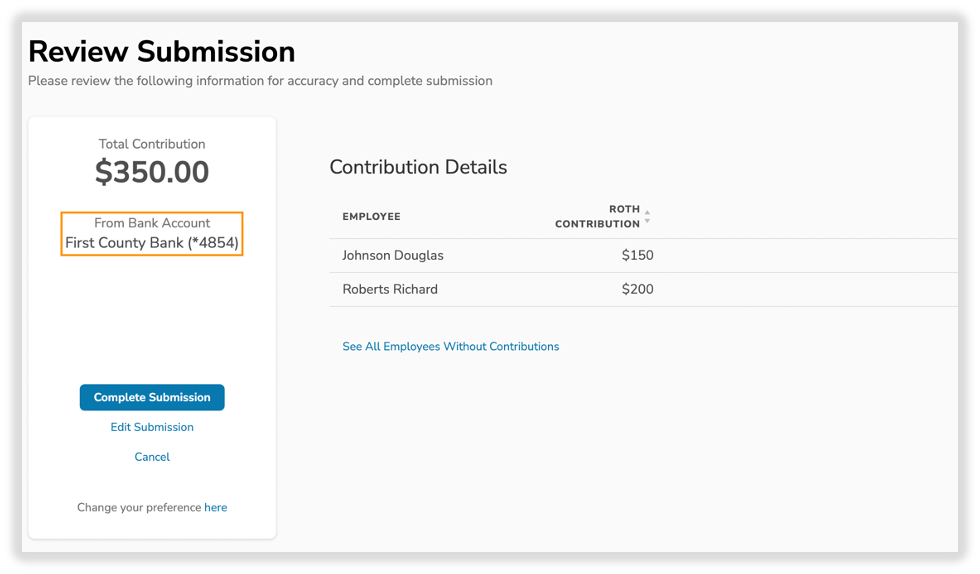This screenshot has width=980, height=574.
Task: Select the Roberts Richard employee name
Action: 390,289
